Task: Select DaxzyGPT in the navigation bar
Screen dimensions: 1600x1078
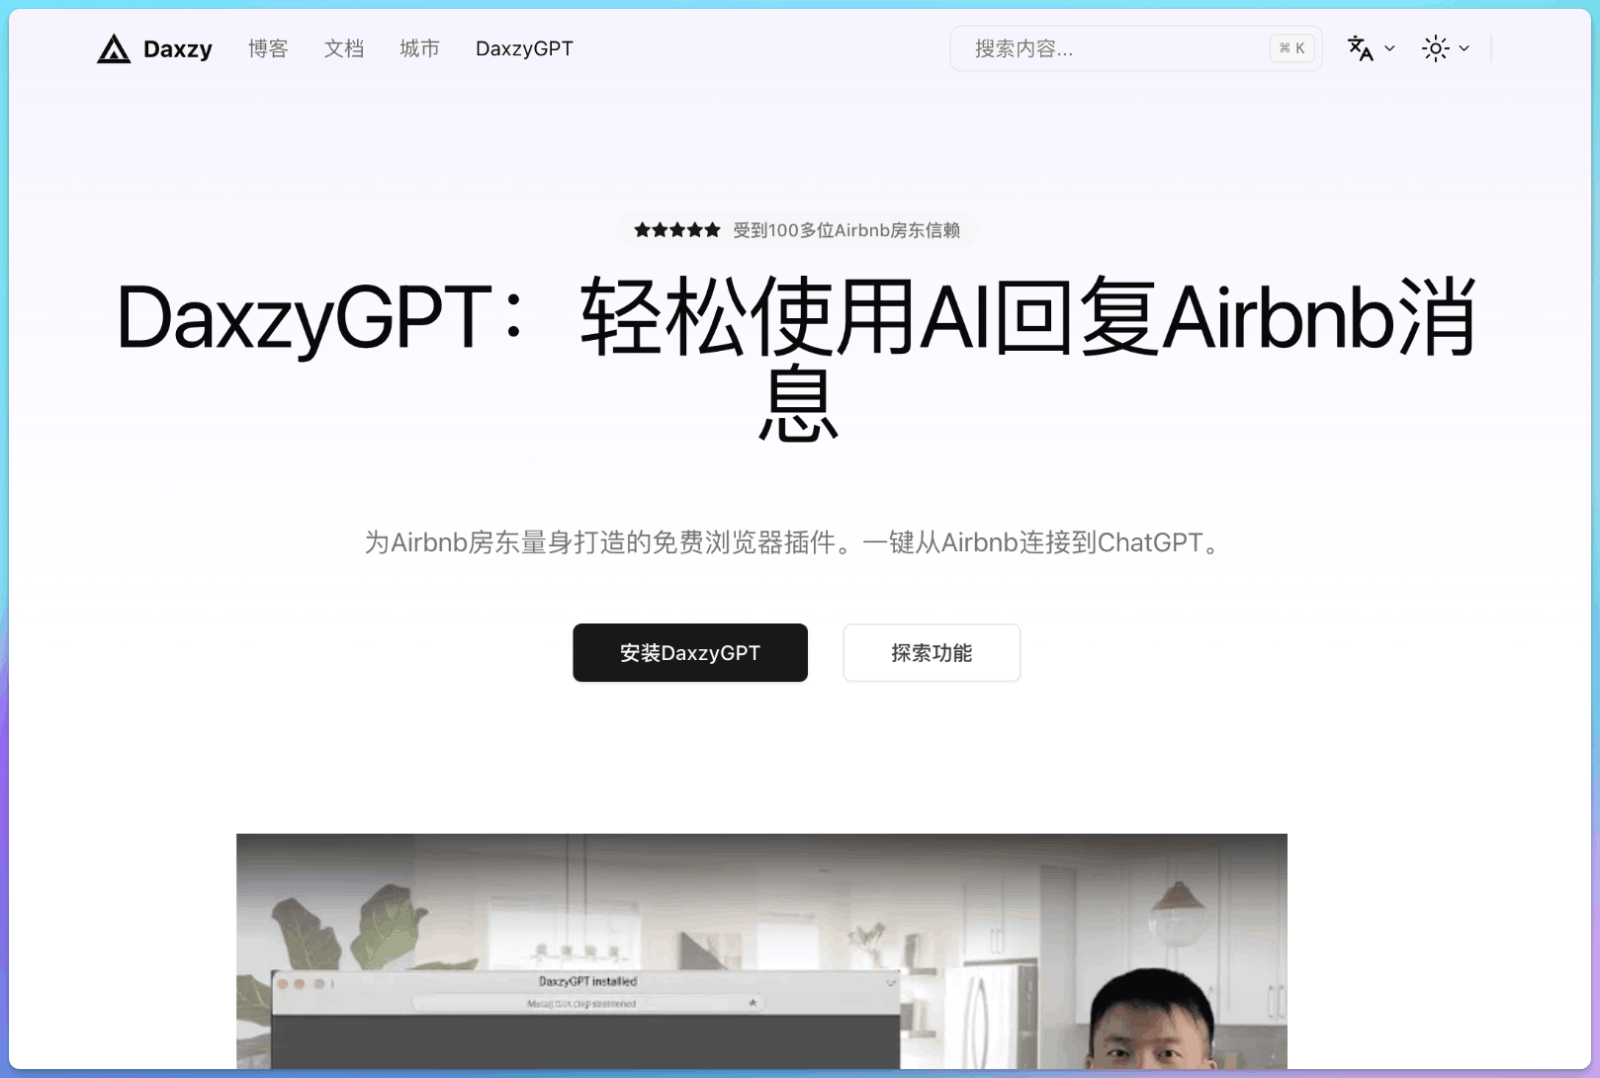Action: (524, 49)
